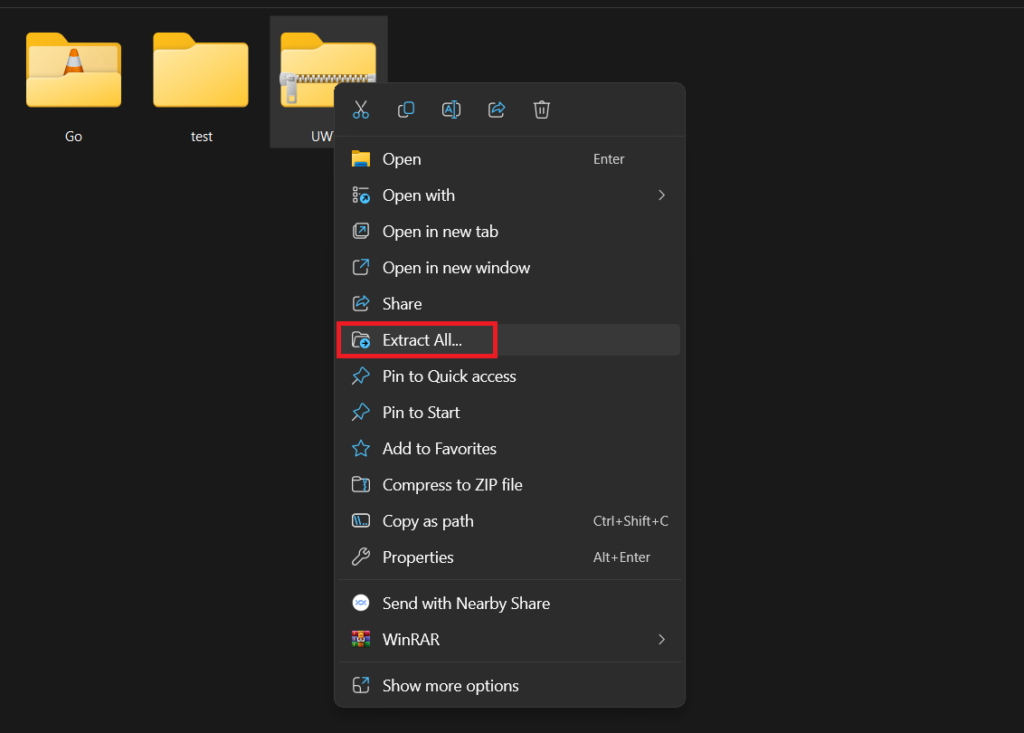This screenshot has width=1024, height=733.
Task: Pin the item to Start
Action: tap(421, 413)
